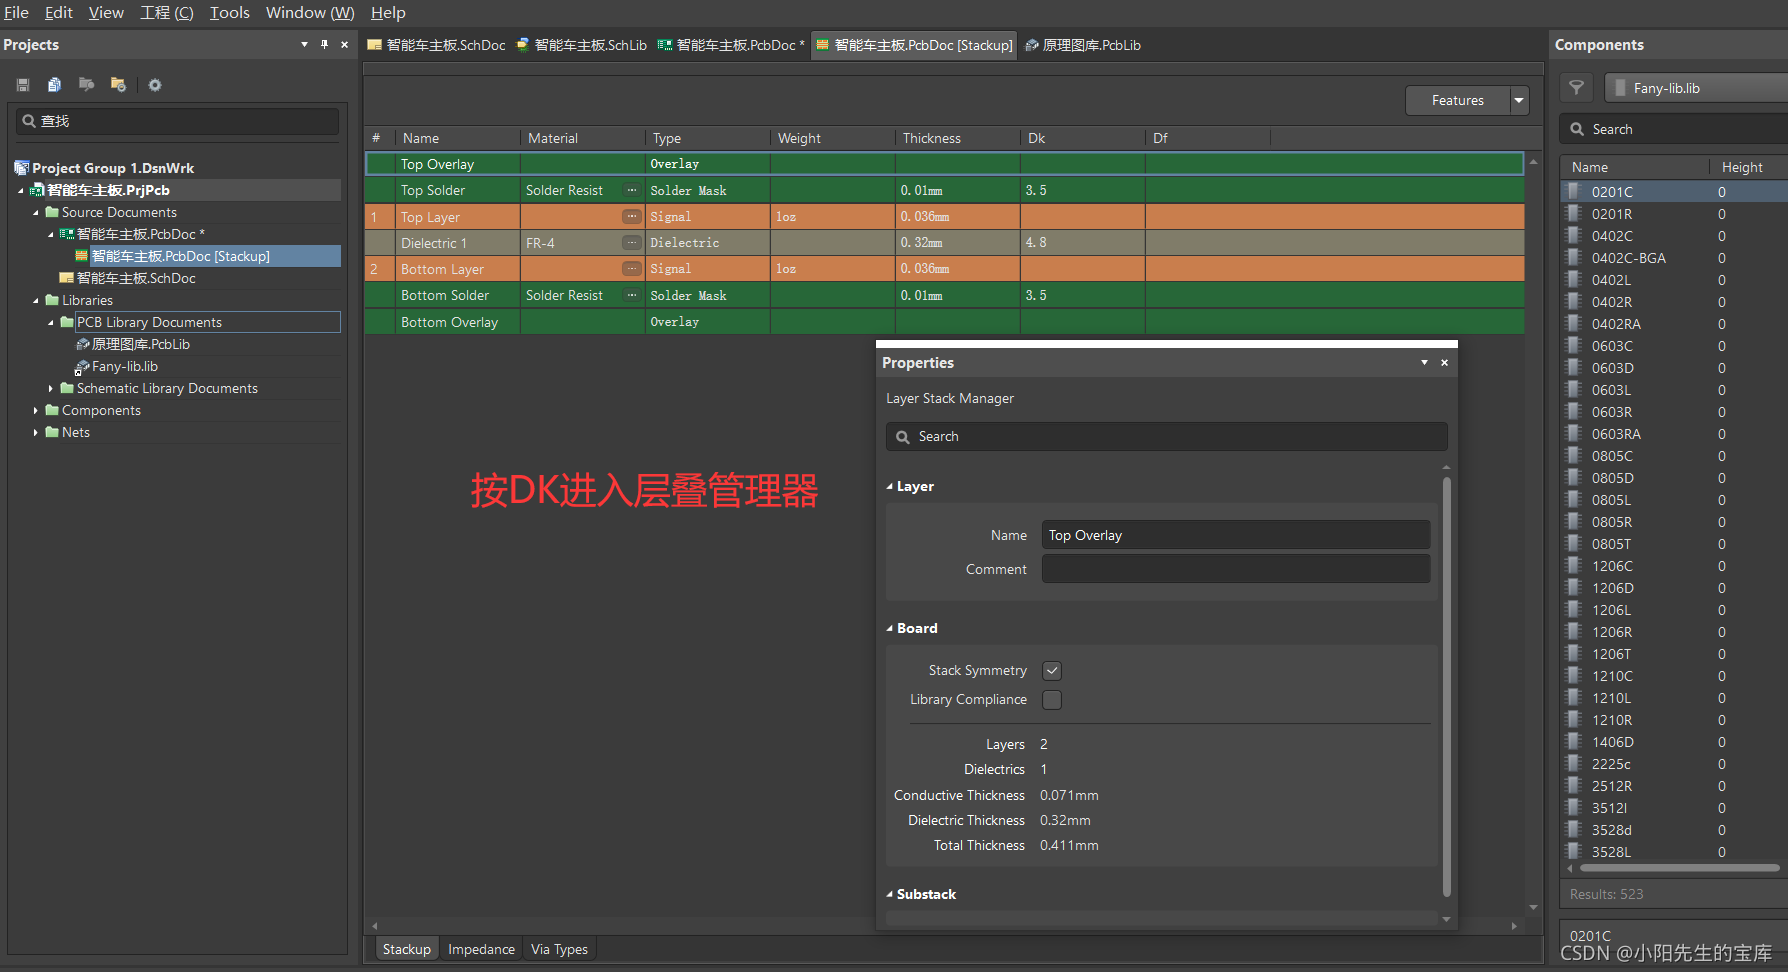Switch to the Stackup tab at bottom
Screen dimensions: 1788x972
pos(406,949)
